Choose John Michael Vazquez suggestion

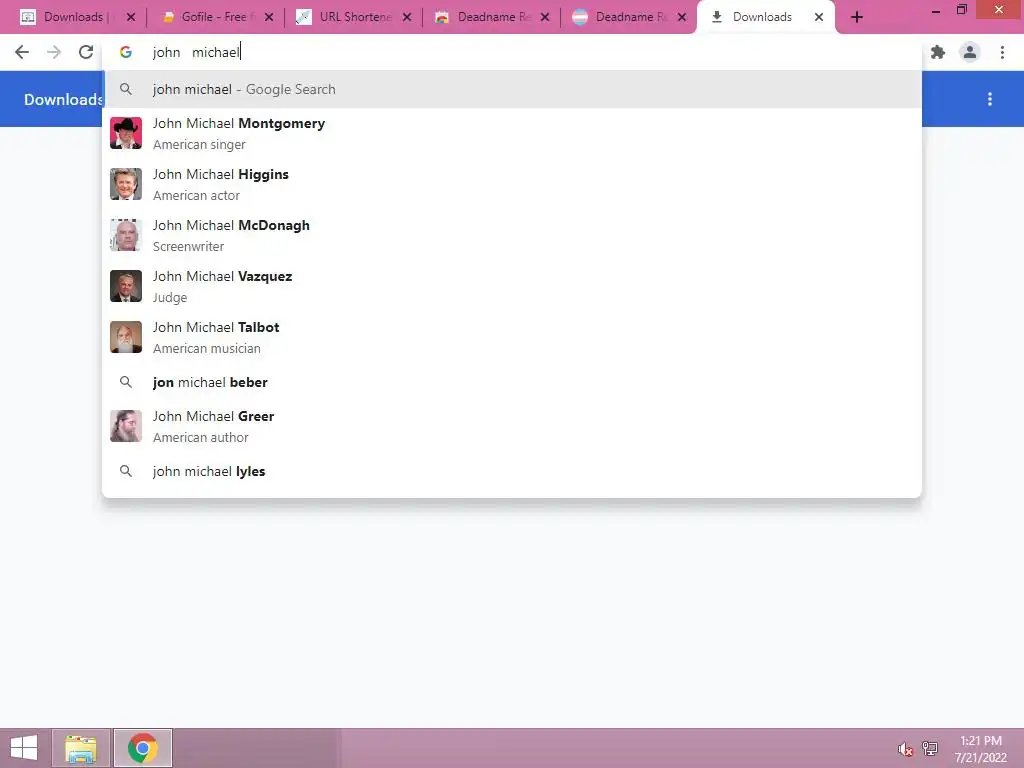coord(512,286)
